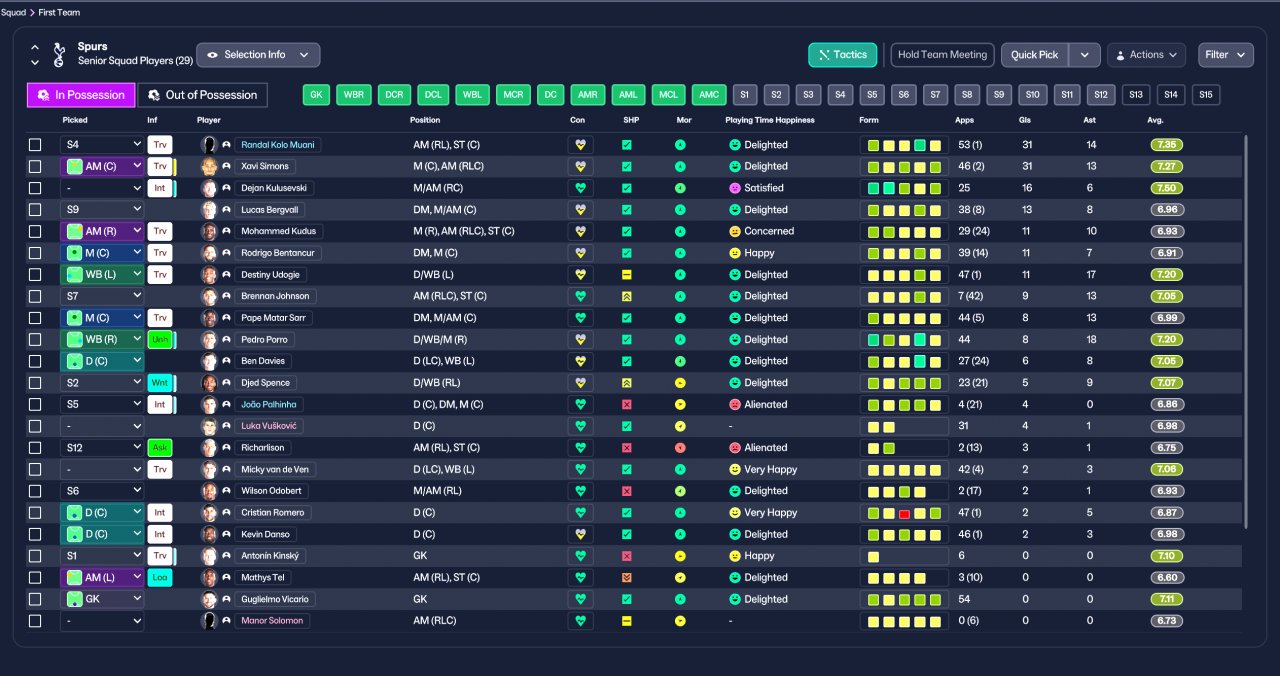The width and height of the screenshot is (1280, 676).
Task: Click the Unh info badge for Pedro Porro
Action: [160, 340]
